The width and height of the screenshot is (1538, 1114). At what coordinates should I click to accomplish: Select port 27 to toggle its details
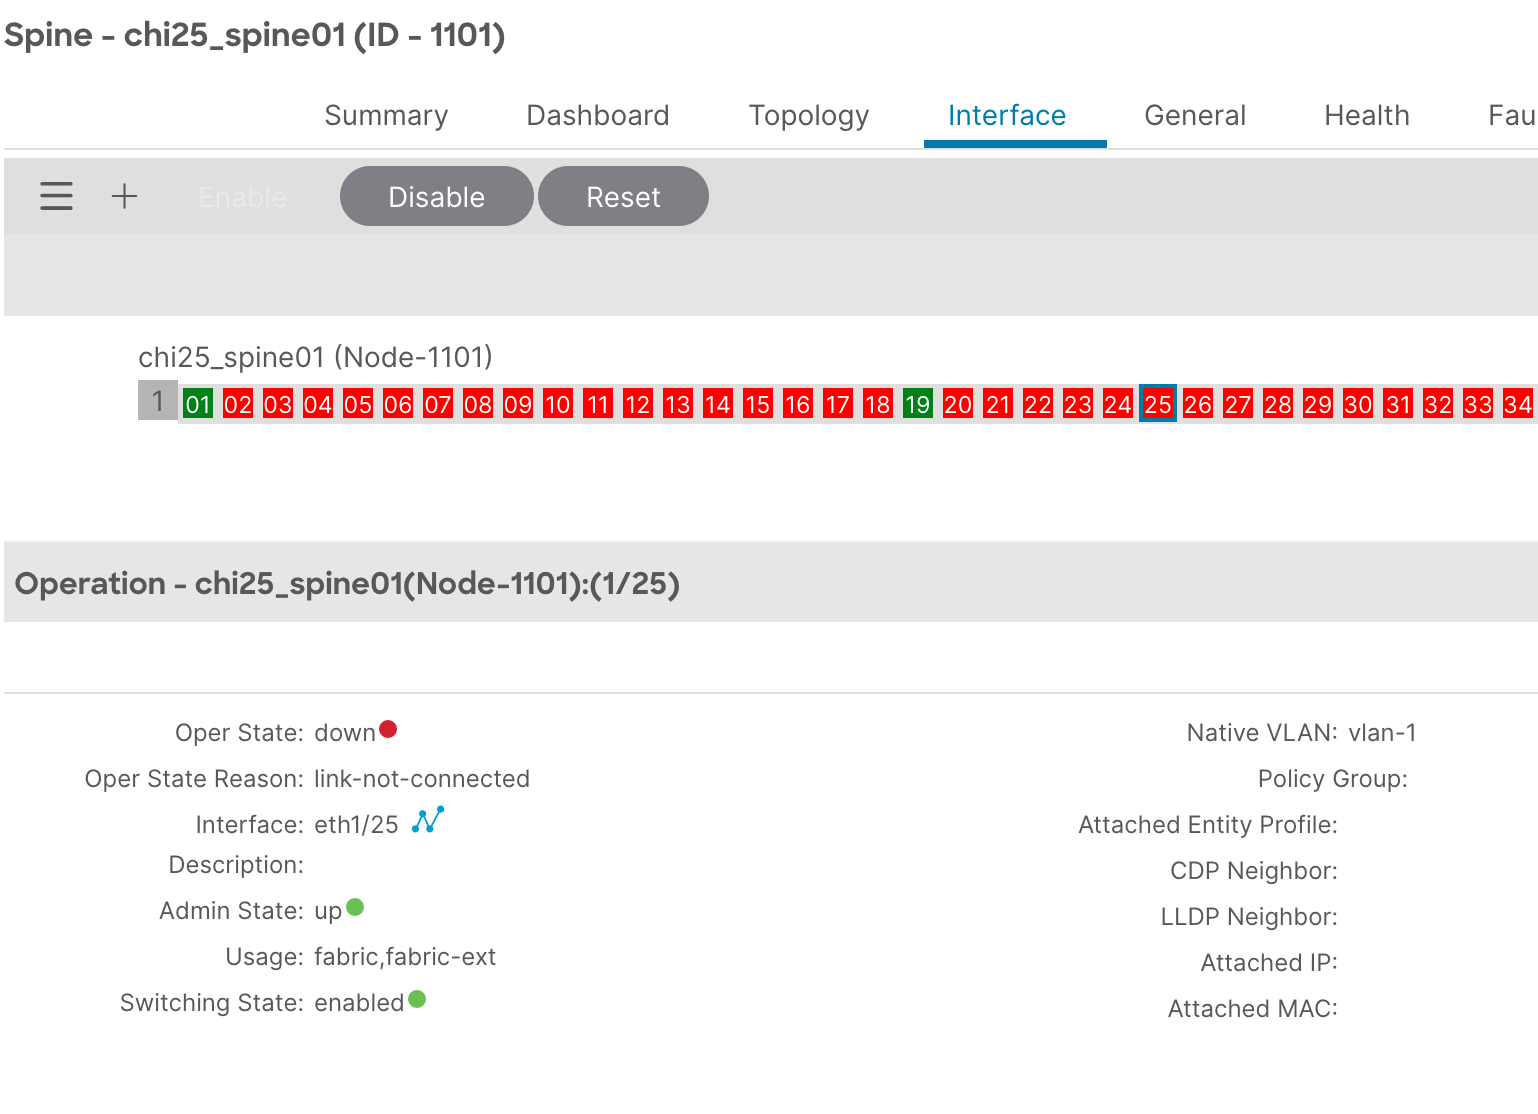click(x=1237, y=403)
